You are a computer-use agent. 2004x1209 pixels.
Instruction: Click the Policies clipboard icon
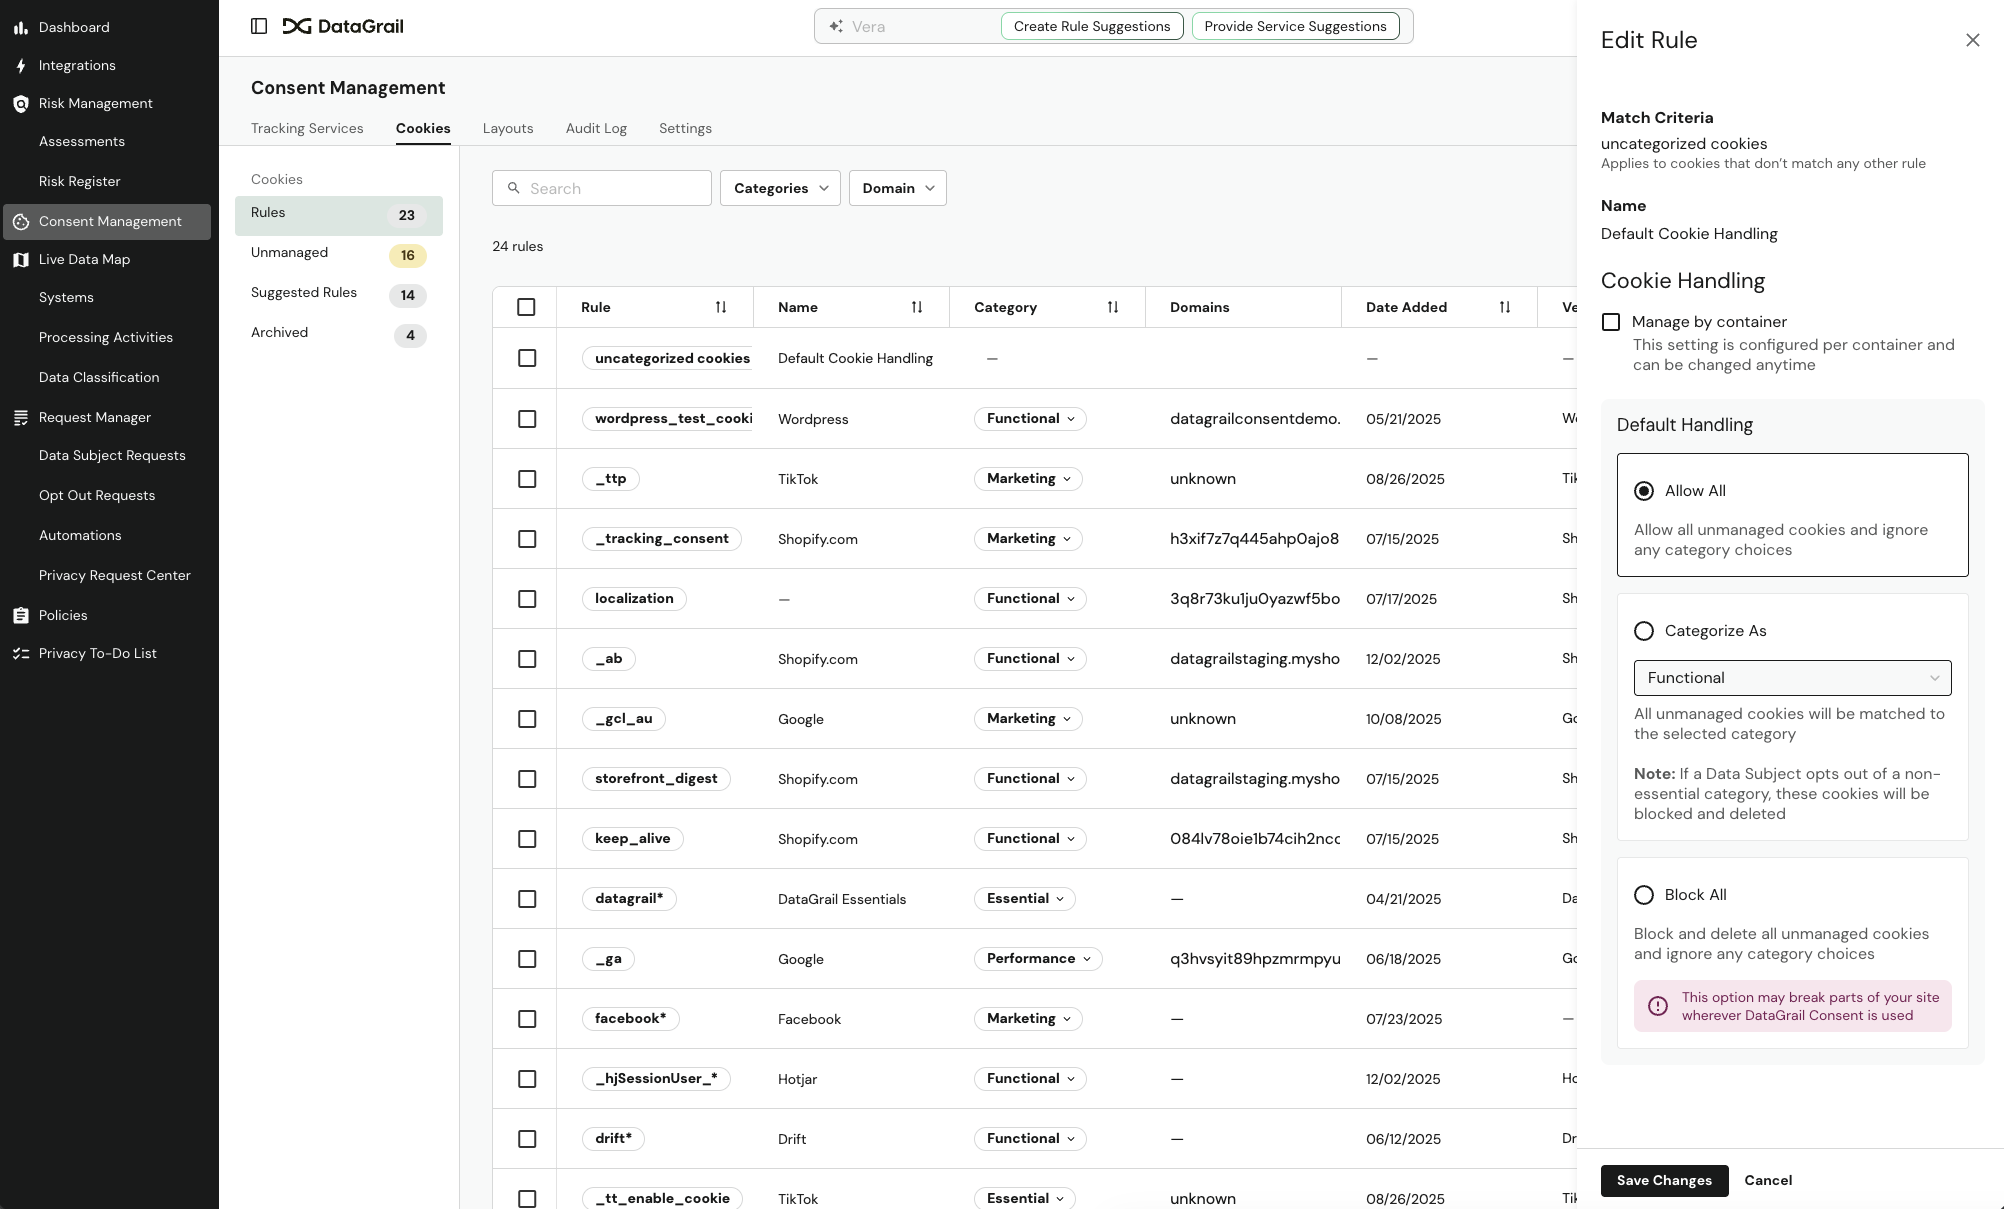[20, 616]
